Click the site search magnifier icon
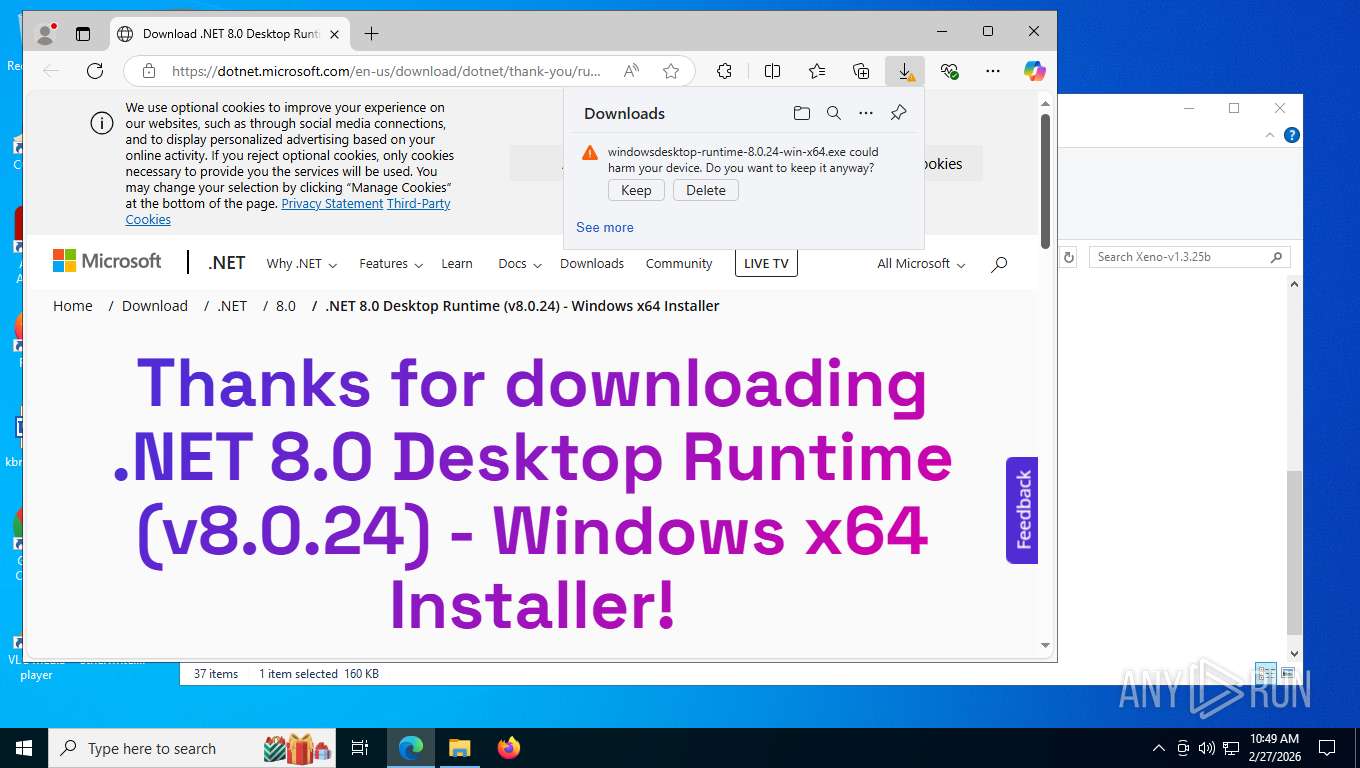This screenshot has width=1360, height=768. (x=999, y=264)
